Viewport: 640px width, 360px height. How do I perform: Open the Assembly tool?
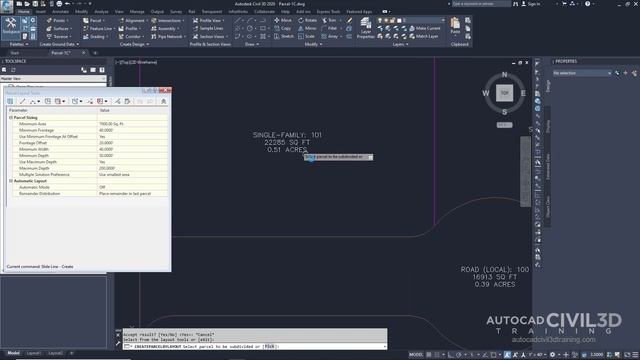click(x=164, y=29)
